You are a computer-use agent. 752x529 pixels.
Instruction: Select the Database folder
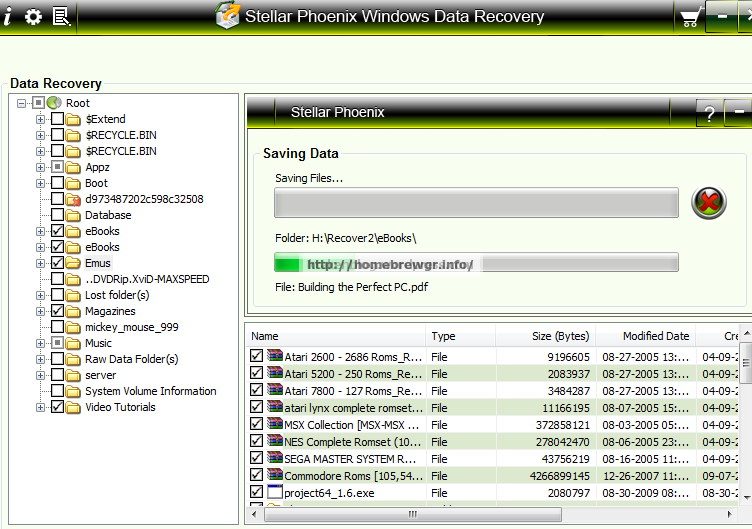[108, 215]
